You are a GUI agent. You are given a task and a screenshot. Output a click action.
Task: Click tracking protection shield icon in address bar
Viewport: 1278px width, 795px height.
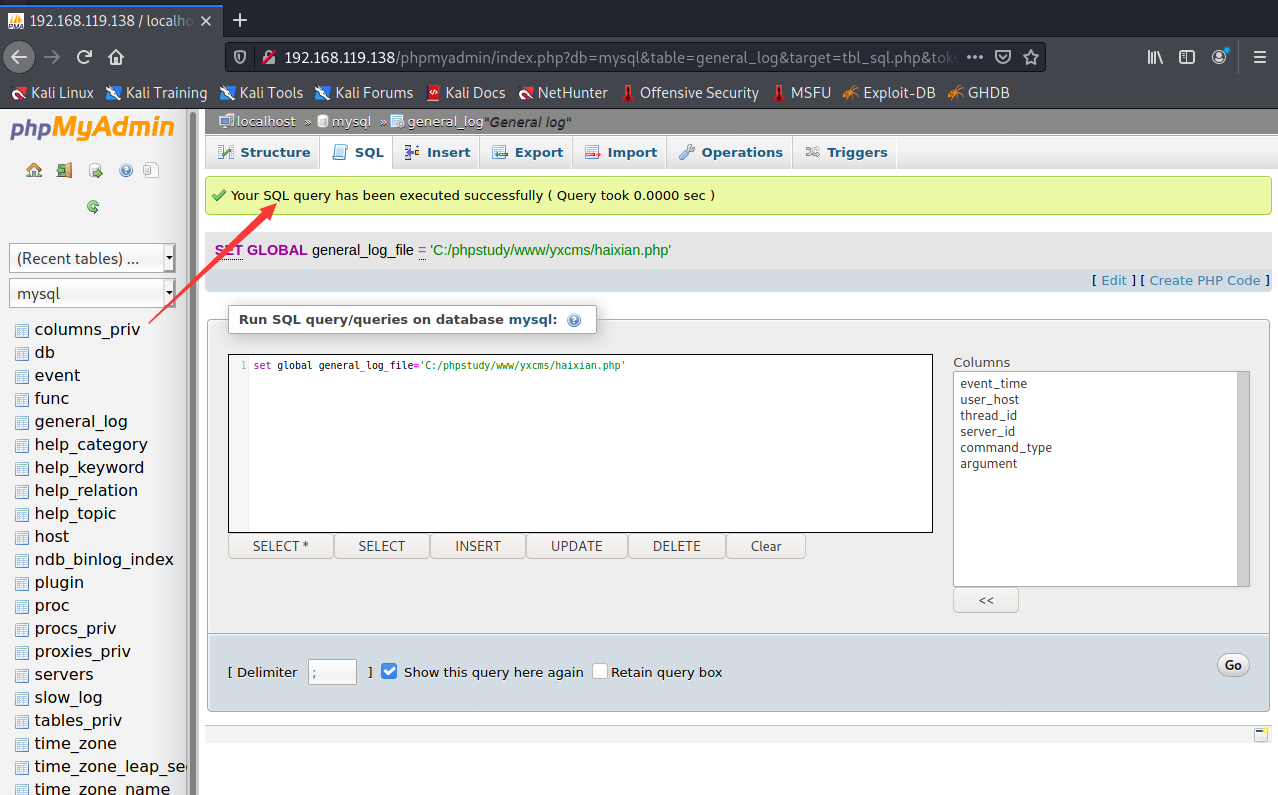click(240, 57)
